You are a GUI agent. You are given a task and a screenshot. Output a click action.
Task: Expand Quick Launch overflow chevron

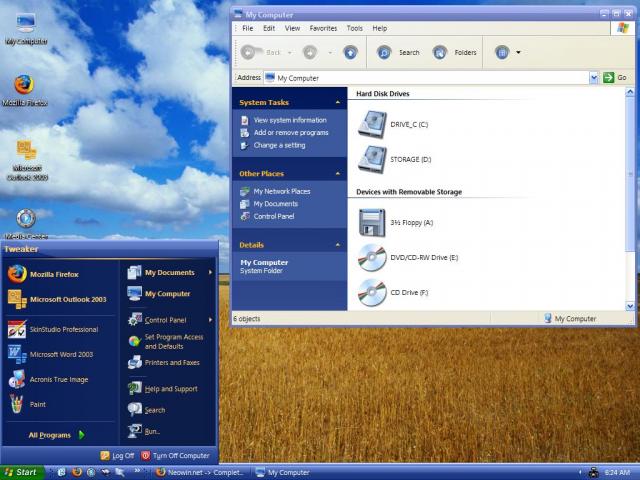[137, 470]
